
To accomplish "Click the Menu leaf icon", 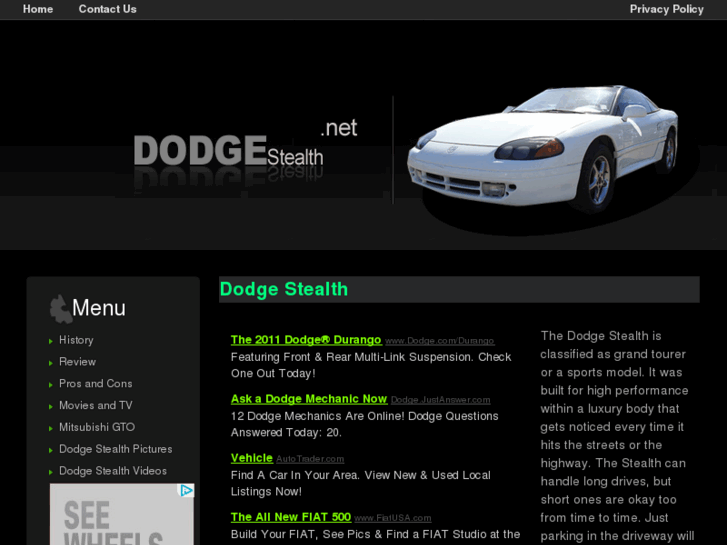I will pos(60,309).
